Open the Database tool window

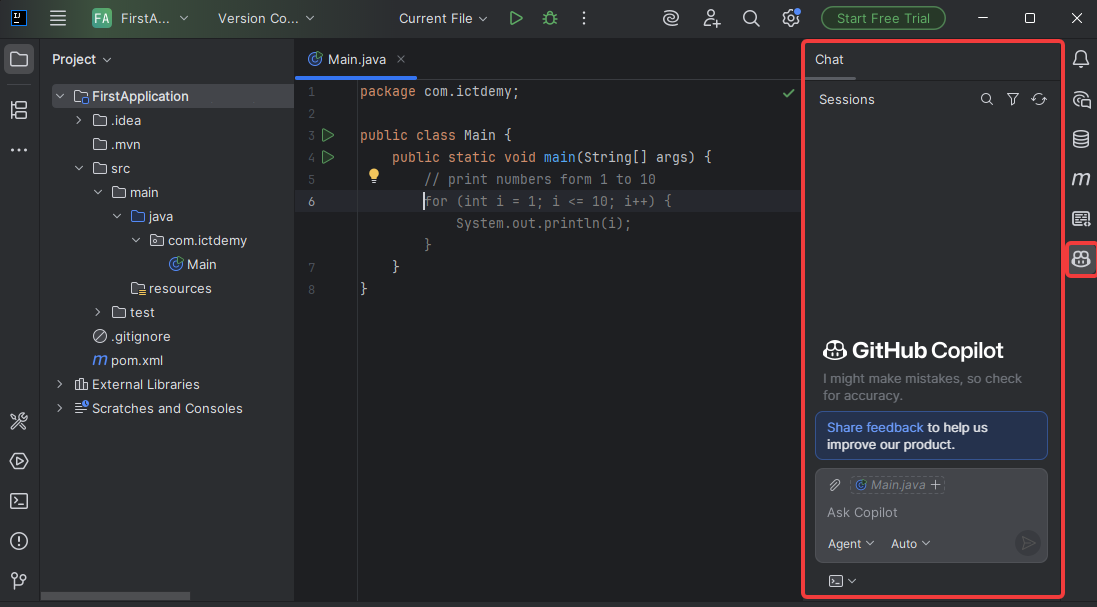tap(1080, 139)
